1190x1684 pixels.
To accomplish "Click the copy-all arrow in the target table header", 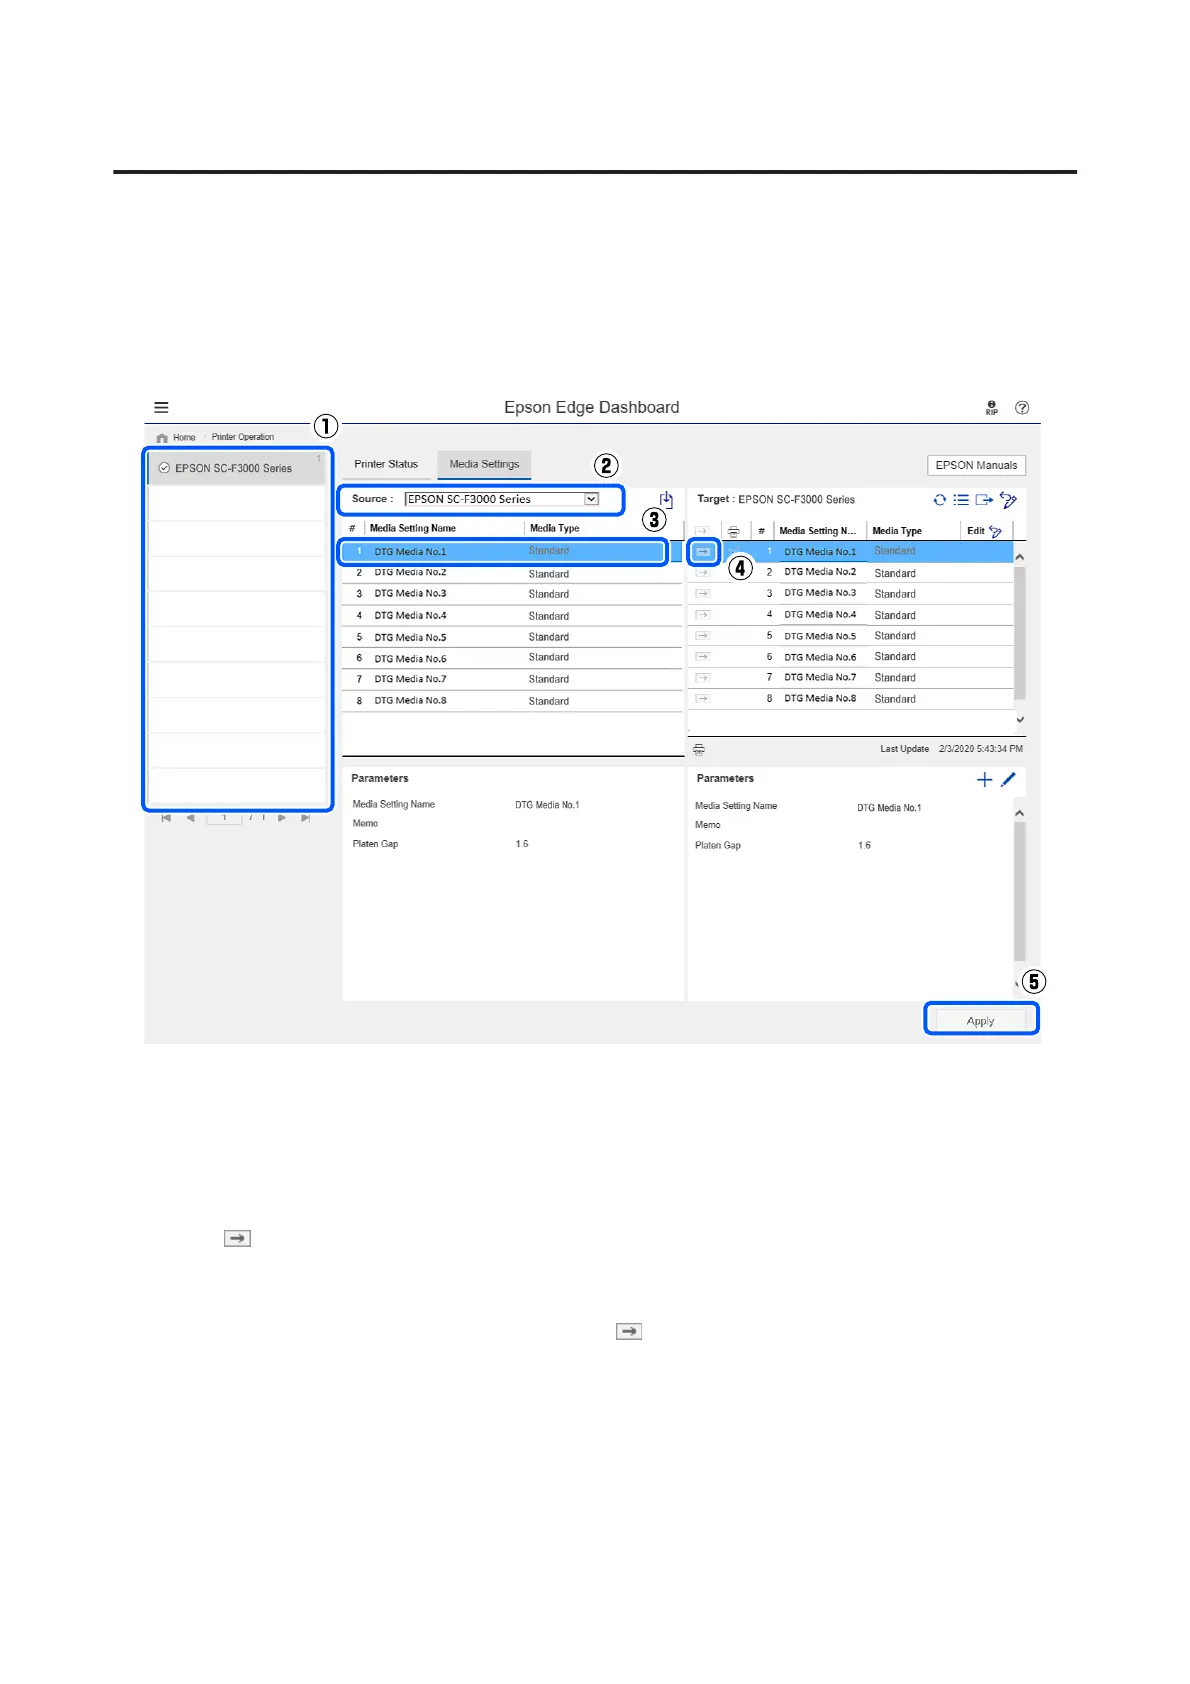I will [703, 531].
